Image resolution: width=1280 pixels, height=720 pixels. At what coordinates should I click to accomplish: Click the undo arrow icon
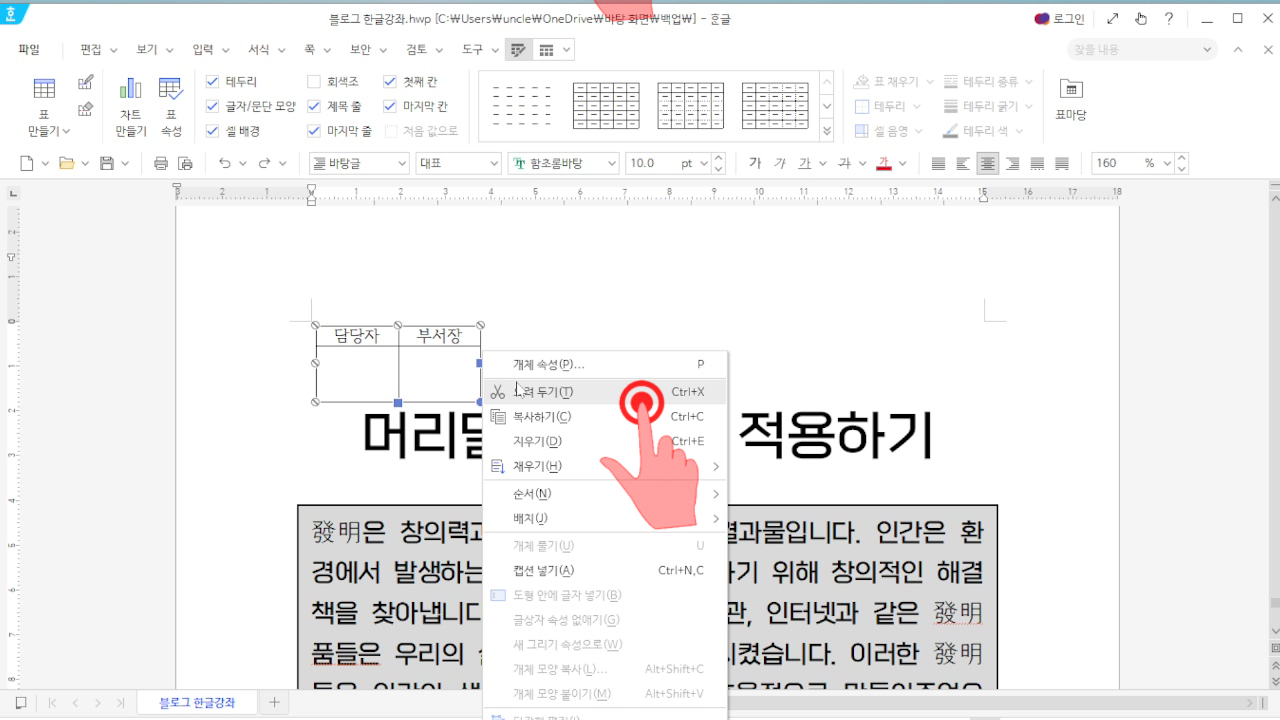coord(225,163)
